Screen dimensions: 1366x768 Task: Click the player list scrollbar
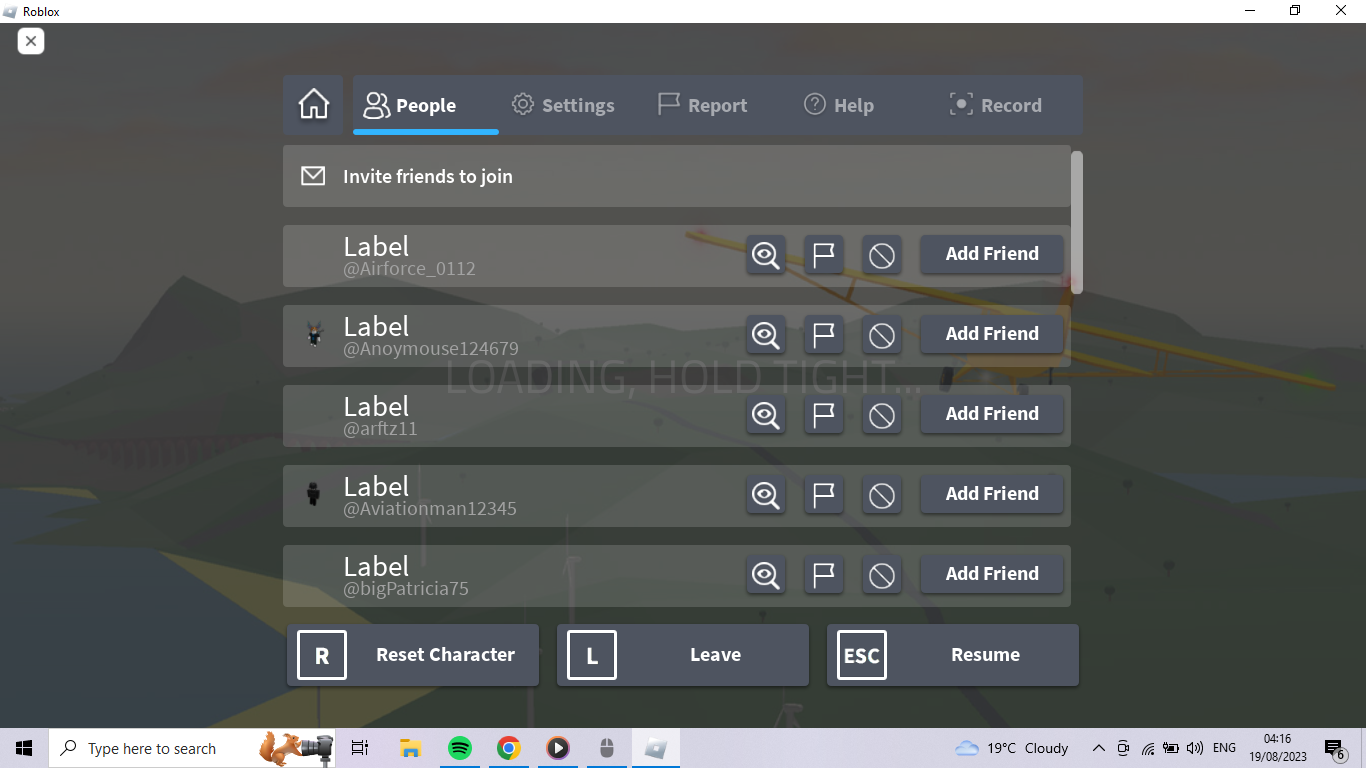click(x=1077, y=222)
